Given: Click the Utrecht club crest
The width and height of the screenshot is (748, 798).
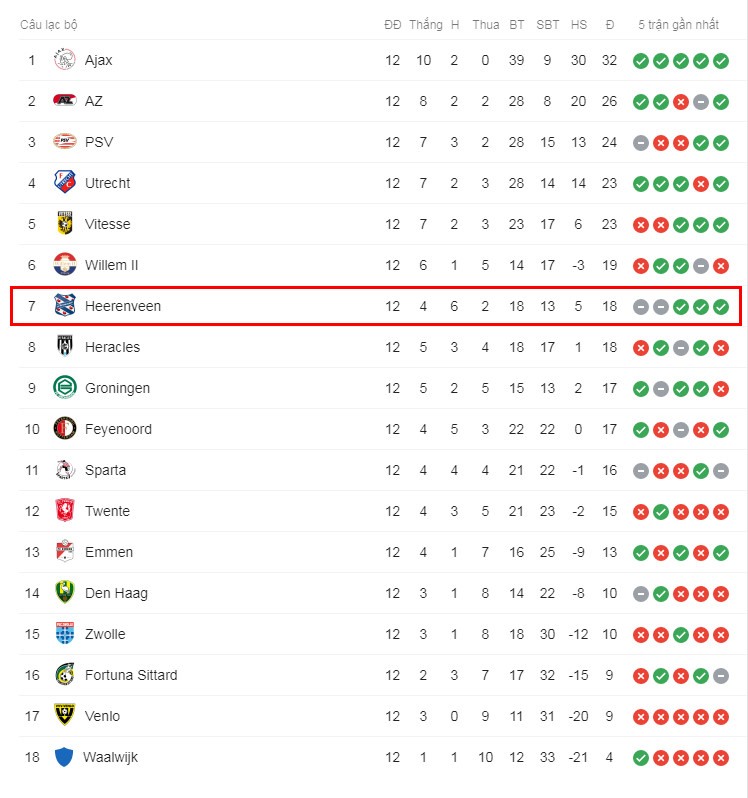Looking at the screenshot, I should tap(65, 182).
